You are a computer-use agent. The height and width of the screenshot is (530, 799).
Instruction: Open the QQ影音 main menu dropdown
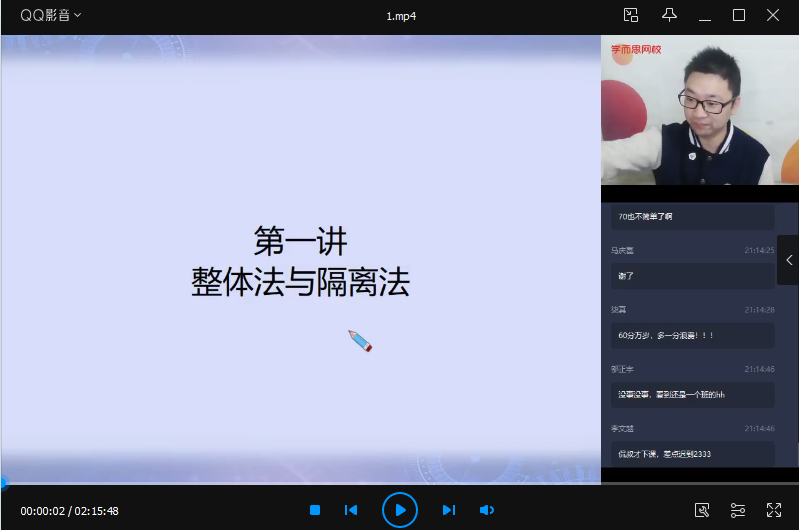pyautogui.click(x=51, y=15)
